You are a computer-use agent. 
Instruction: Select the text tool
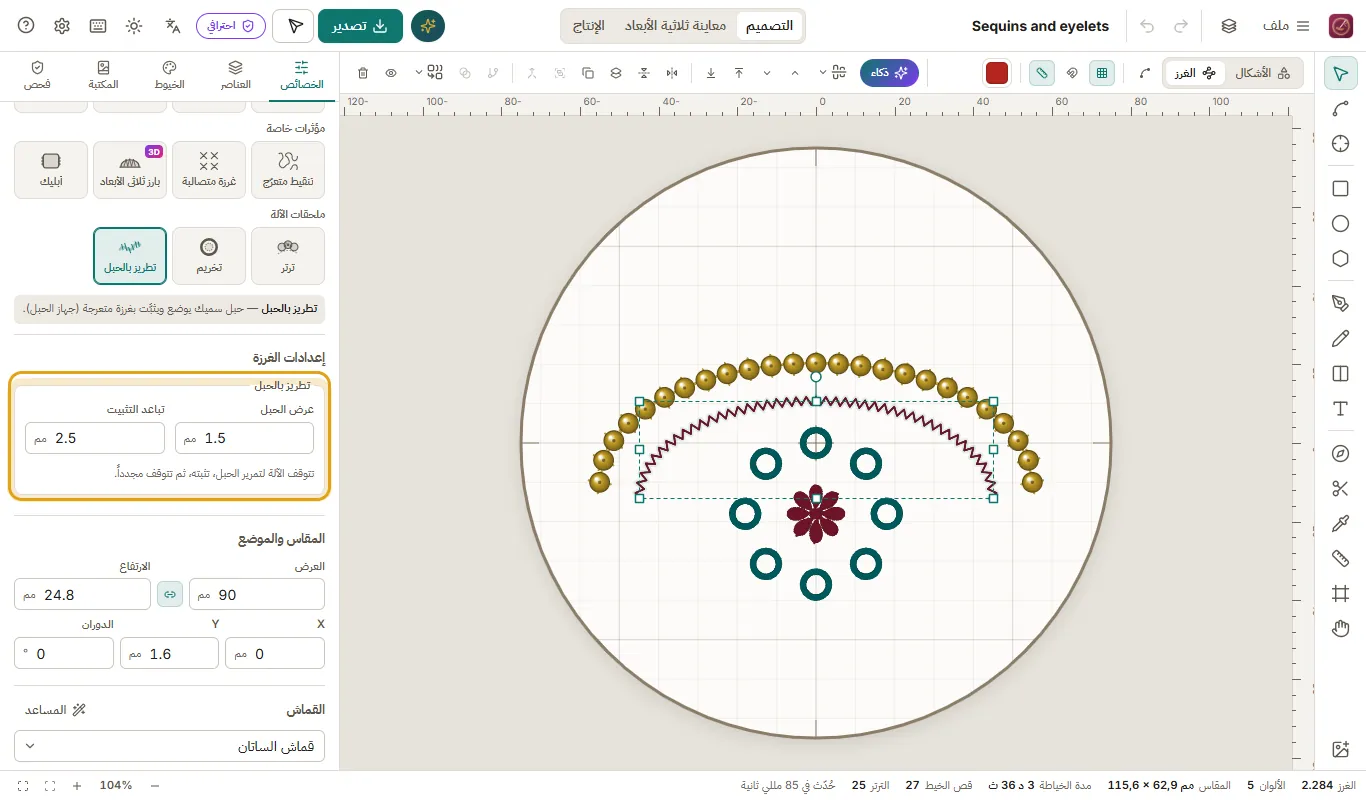coord(1341,408)
